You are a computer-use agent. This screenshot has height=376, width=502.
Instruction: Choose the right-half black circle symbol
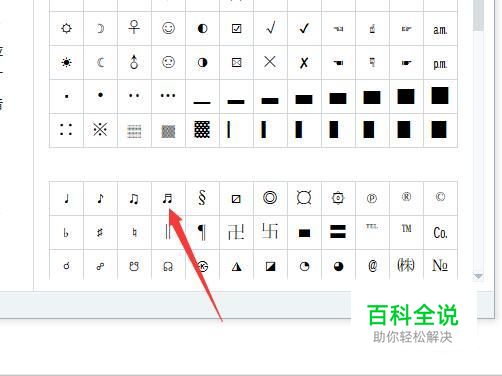coord(202,62)
